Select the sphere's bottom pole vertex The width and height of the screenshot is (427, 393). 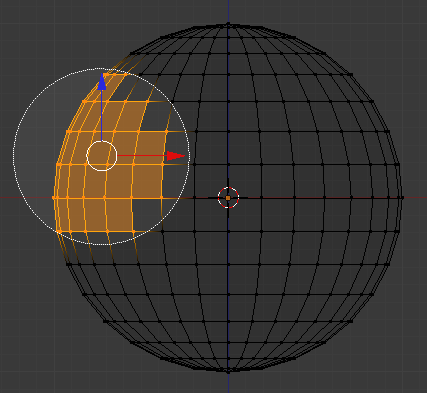click(228, 371)
